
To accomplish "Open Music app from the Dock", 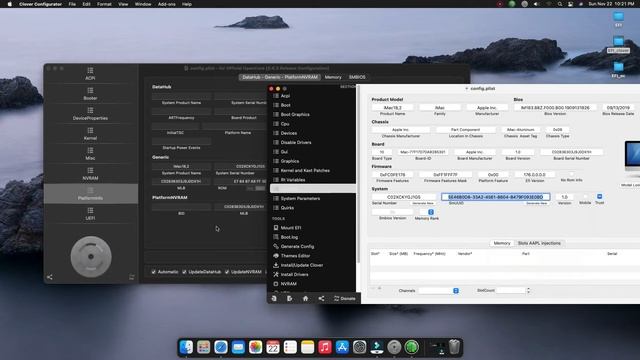I will pos(324,347).
